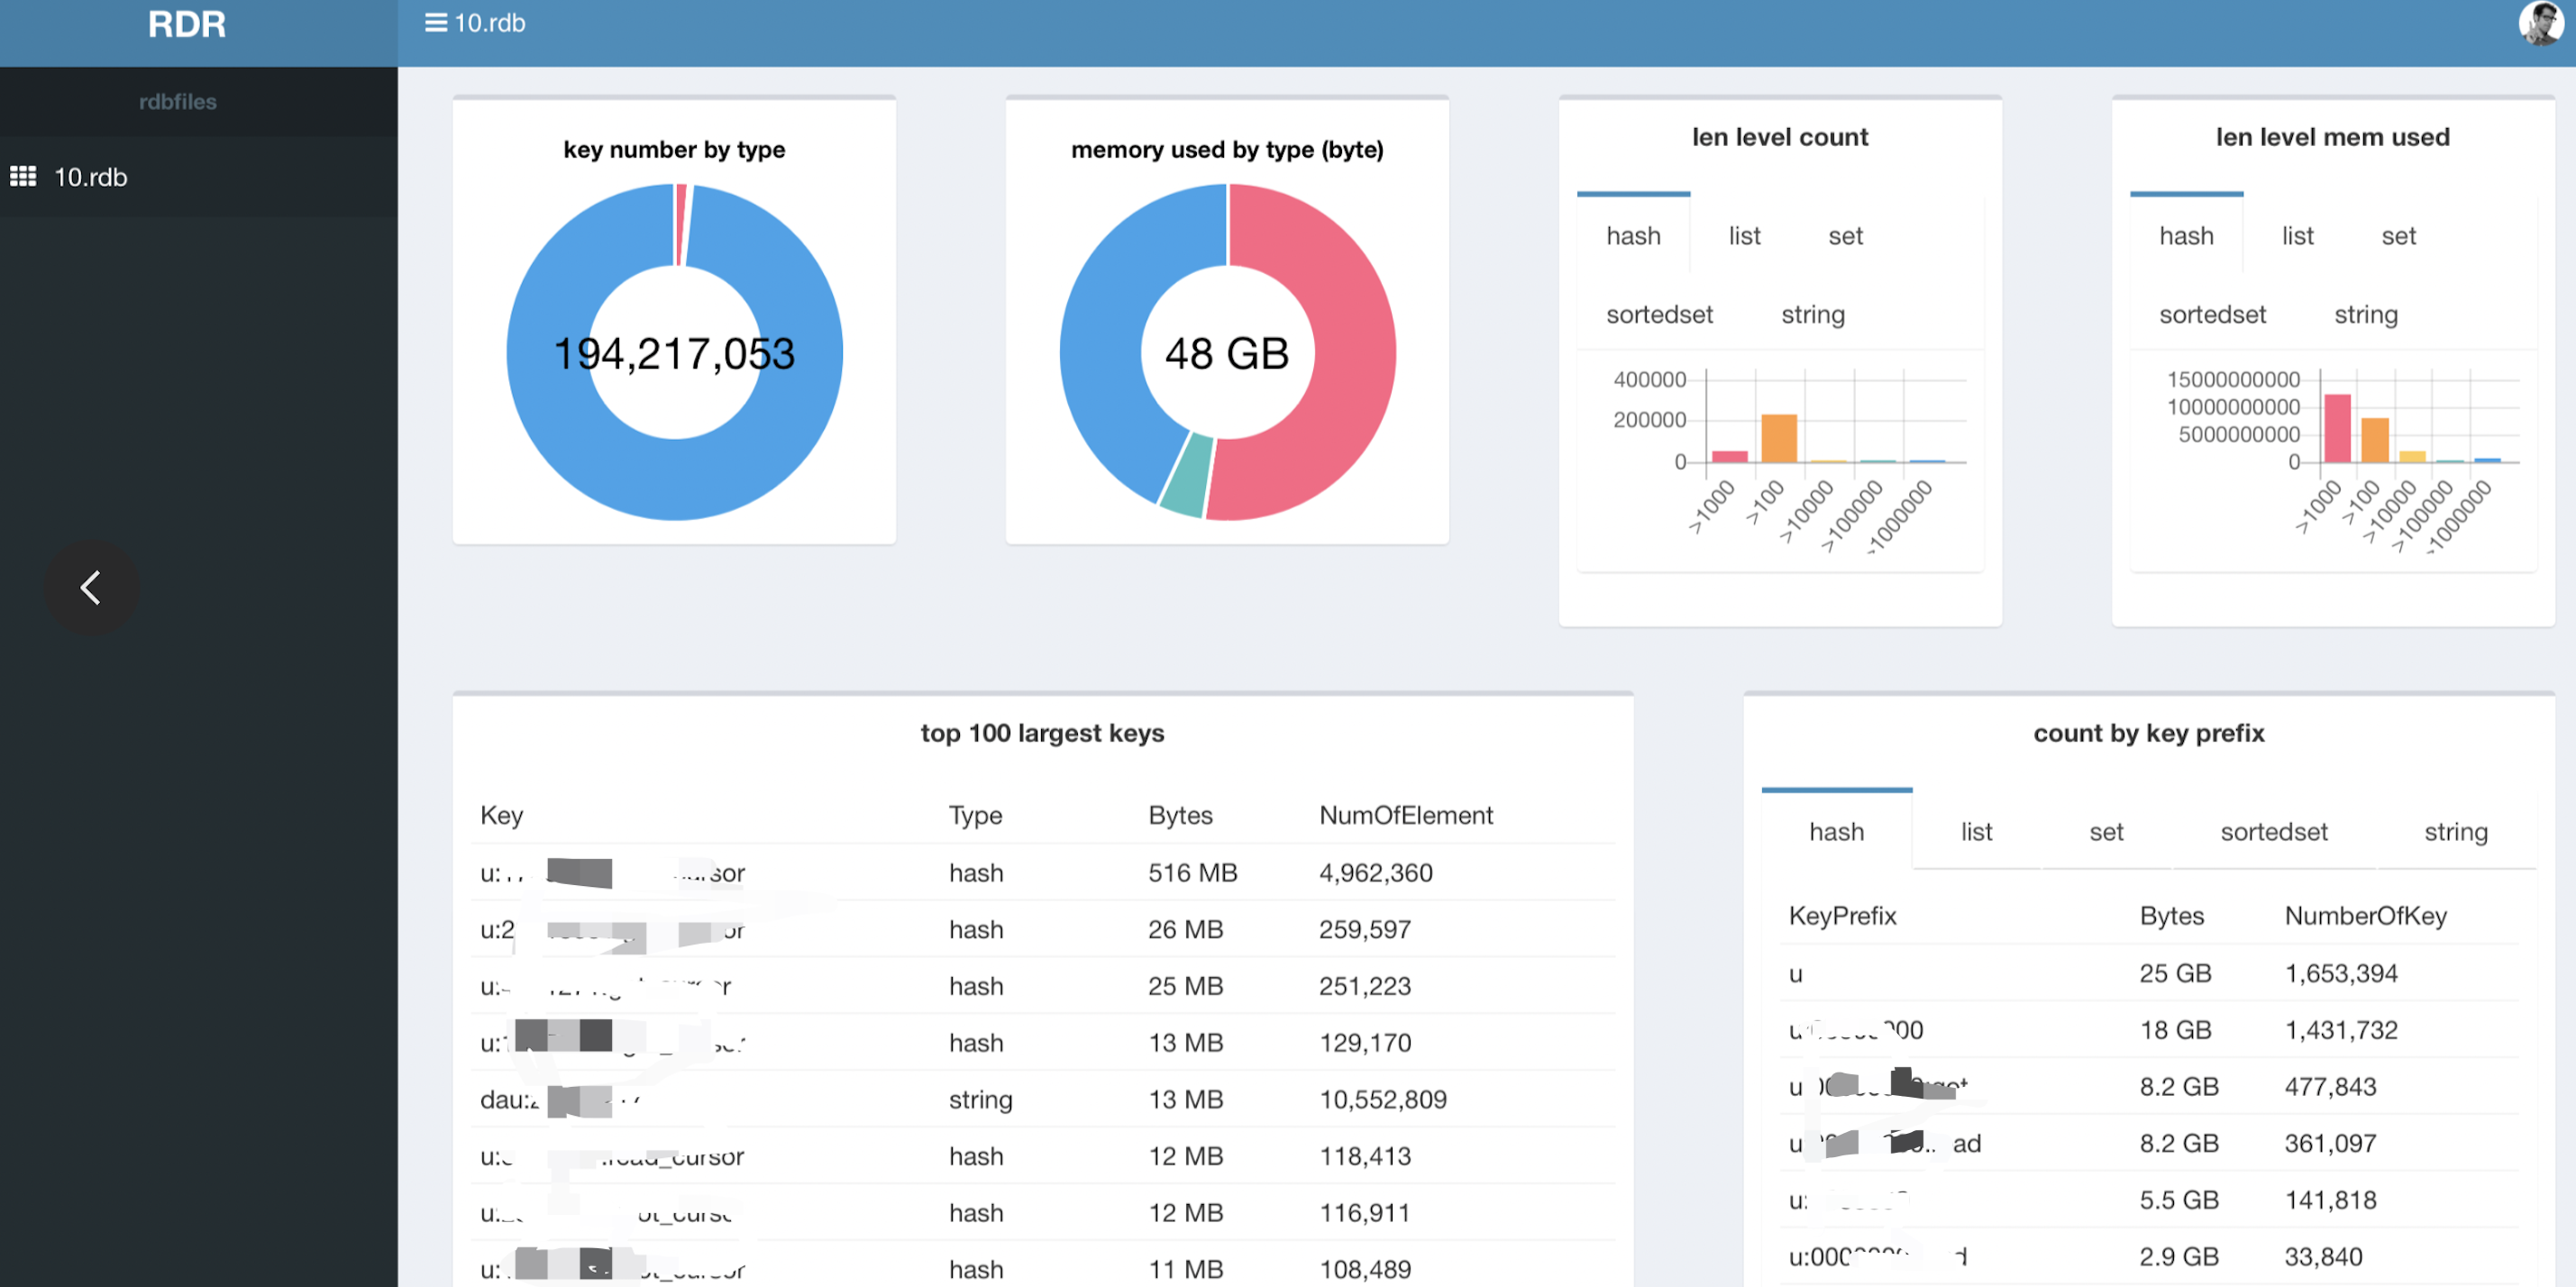Open sortedset tab in count by key prefix
2576x1287 pixels.
coord(2273,832)
